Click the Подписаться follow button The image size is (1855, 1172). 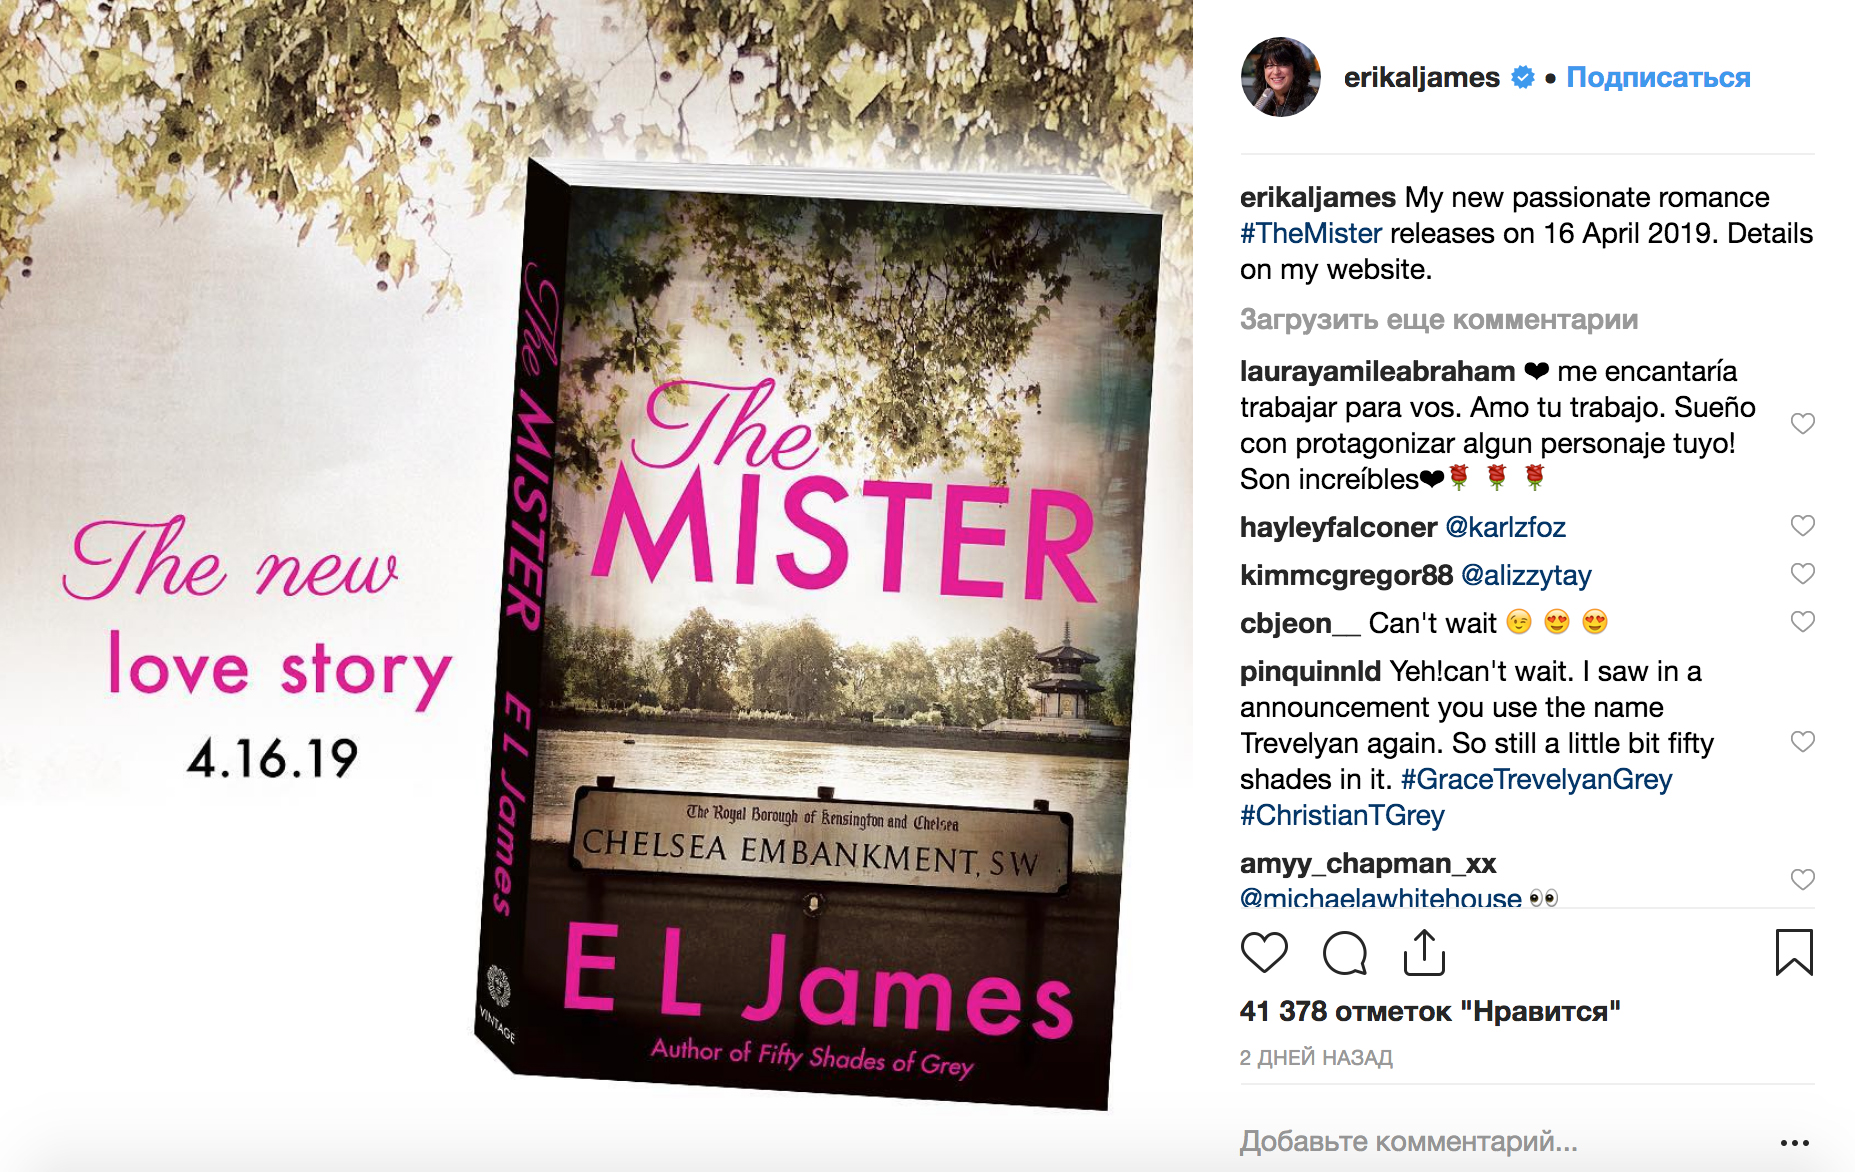tap(1658, 77)
